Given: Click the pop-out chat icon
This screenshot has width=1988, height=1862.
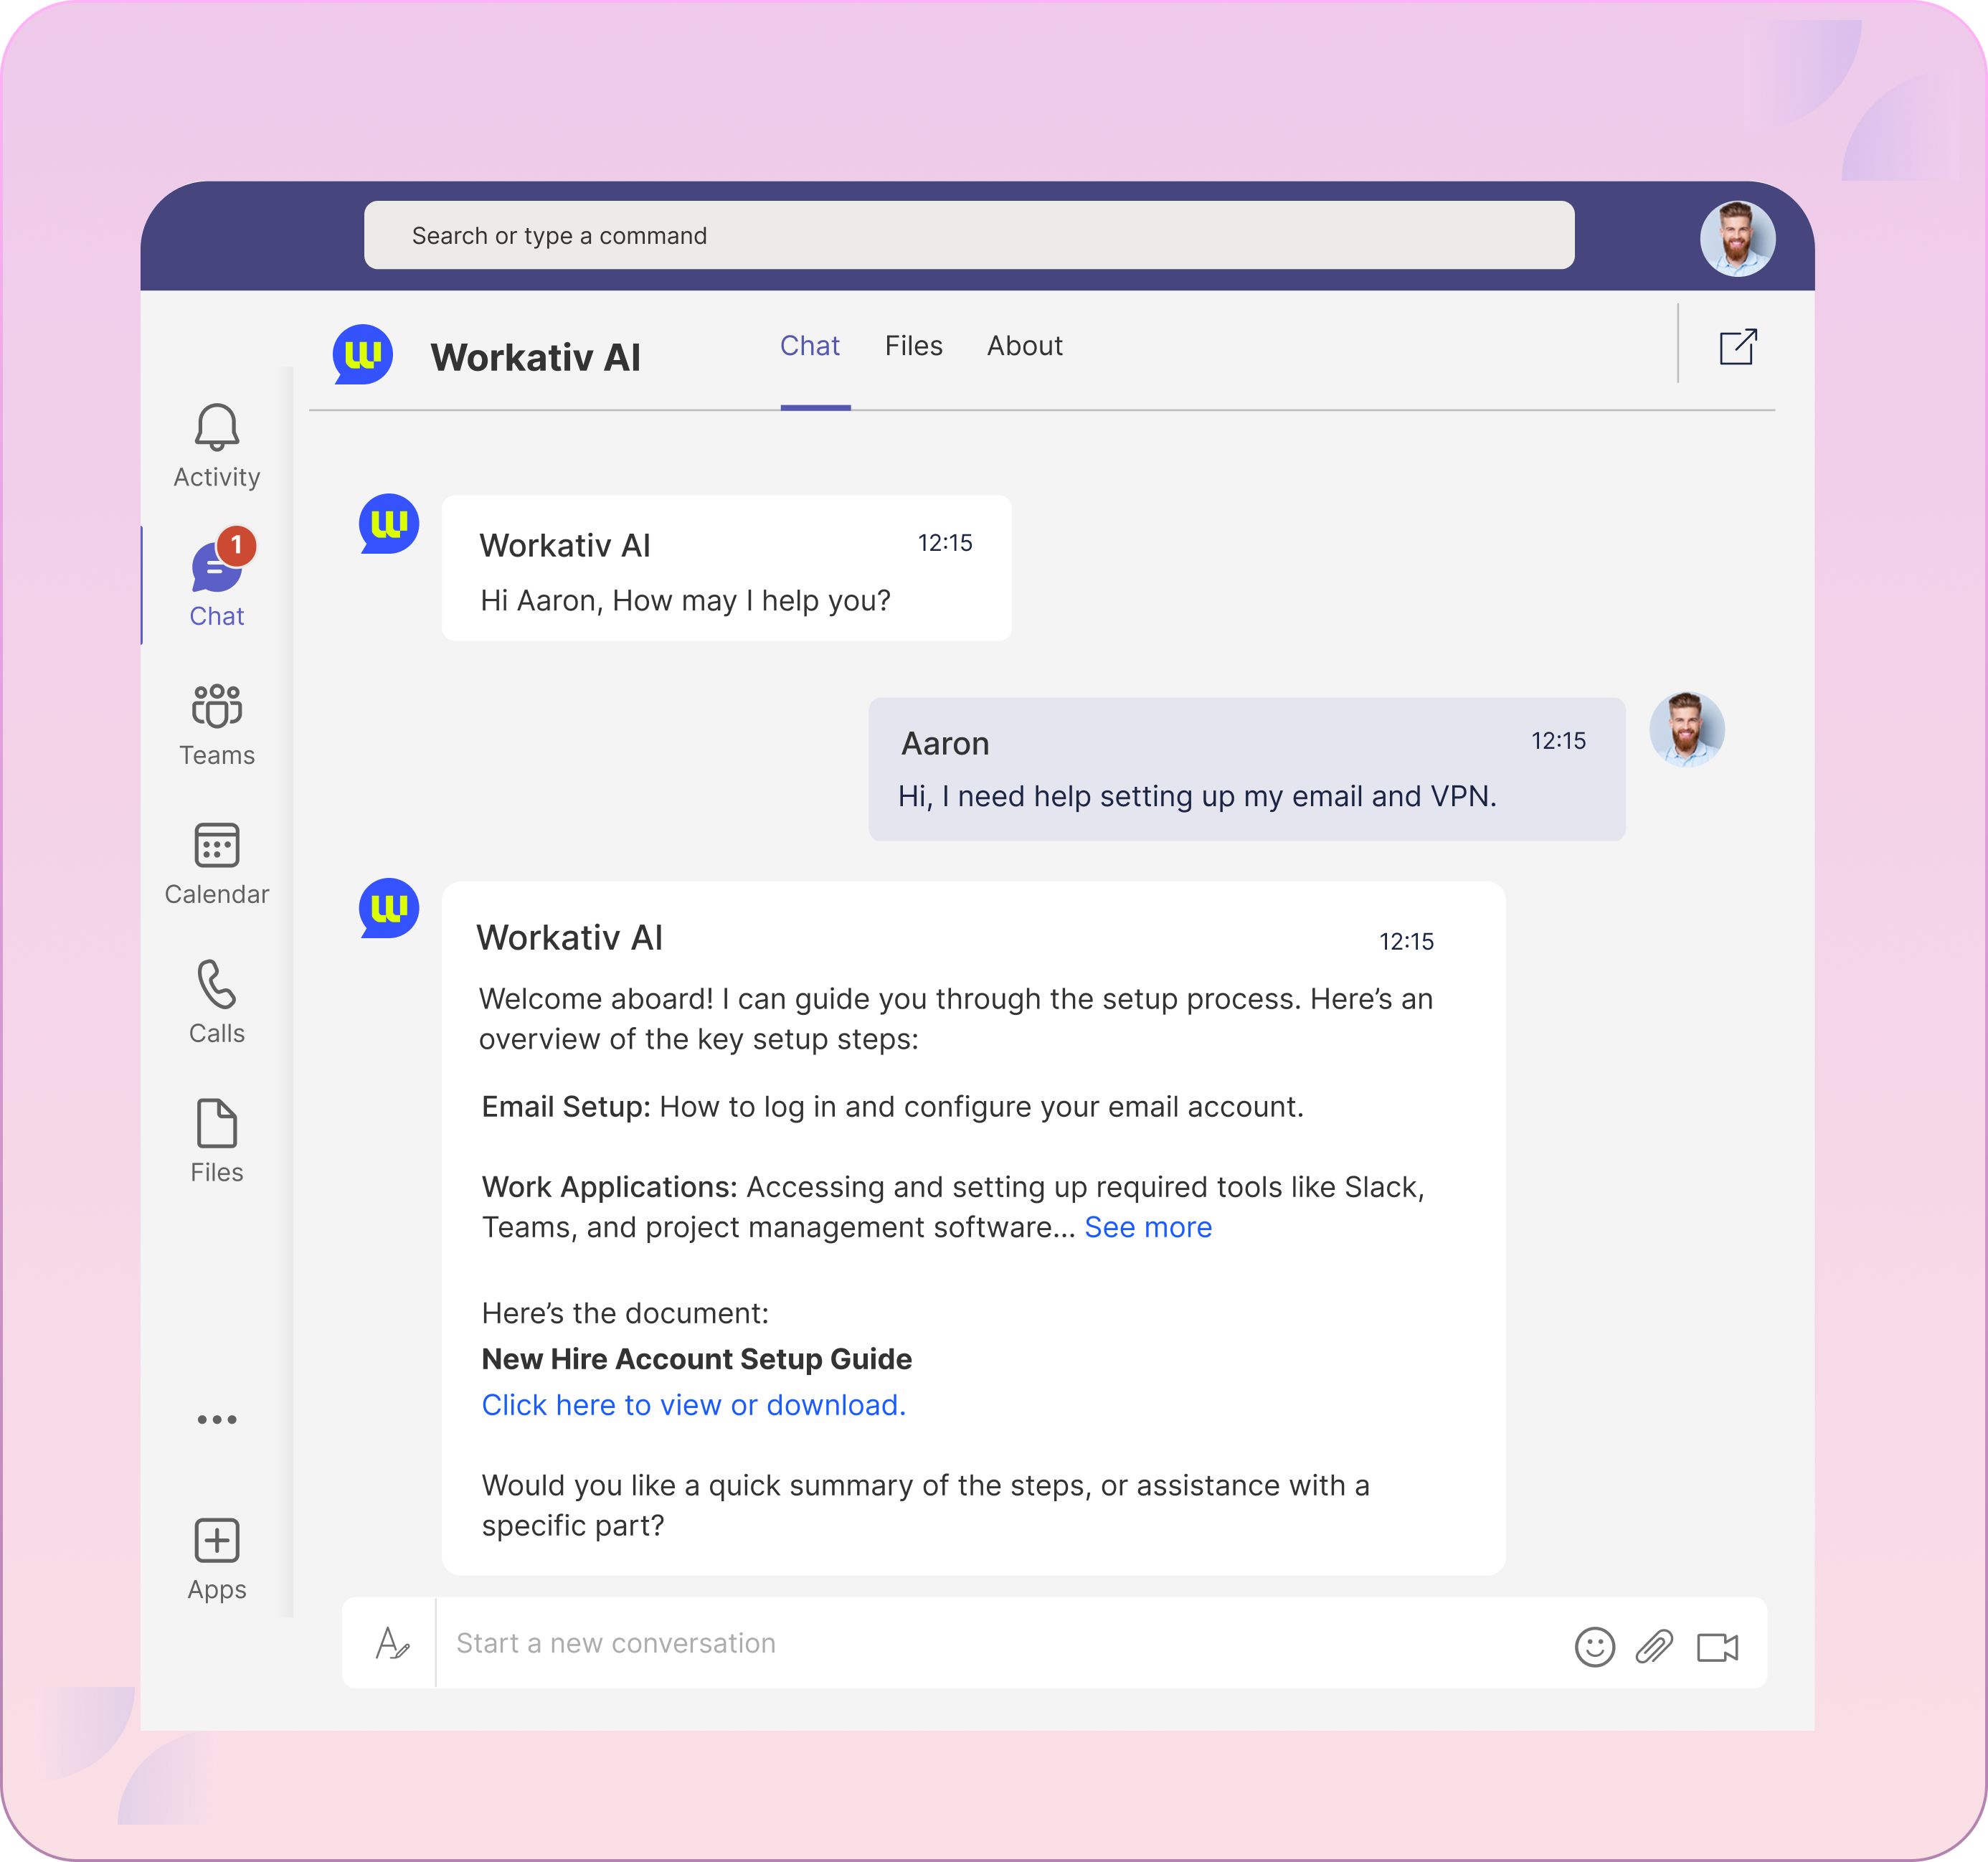Looking at the screenshot, I should pyautogui.click(x=1738, y=347).
